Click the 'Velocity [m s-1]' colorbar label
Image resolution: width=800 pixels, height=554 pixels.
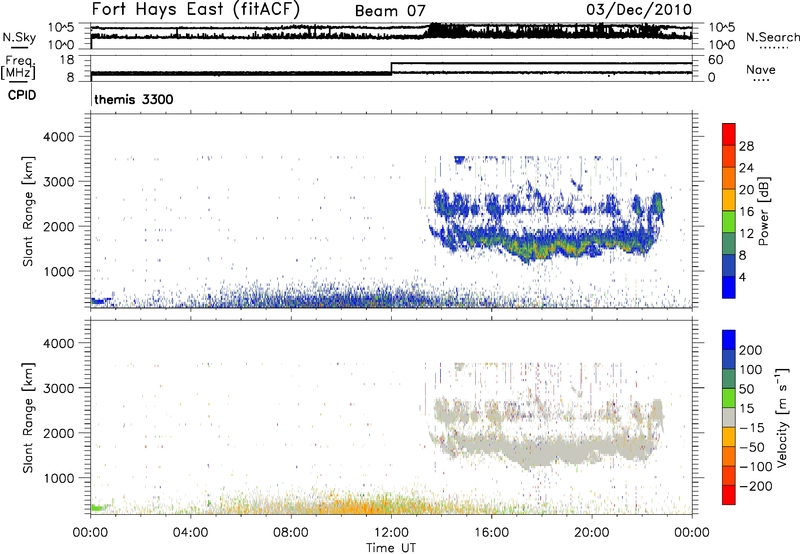(782, 417)
